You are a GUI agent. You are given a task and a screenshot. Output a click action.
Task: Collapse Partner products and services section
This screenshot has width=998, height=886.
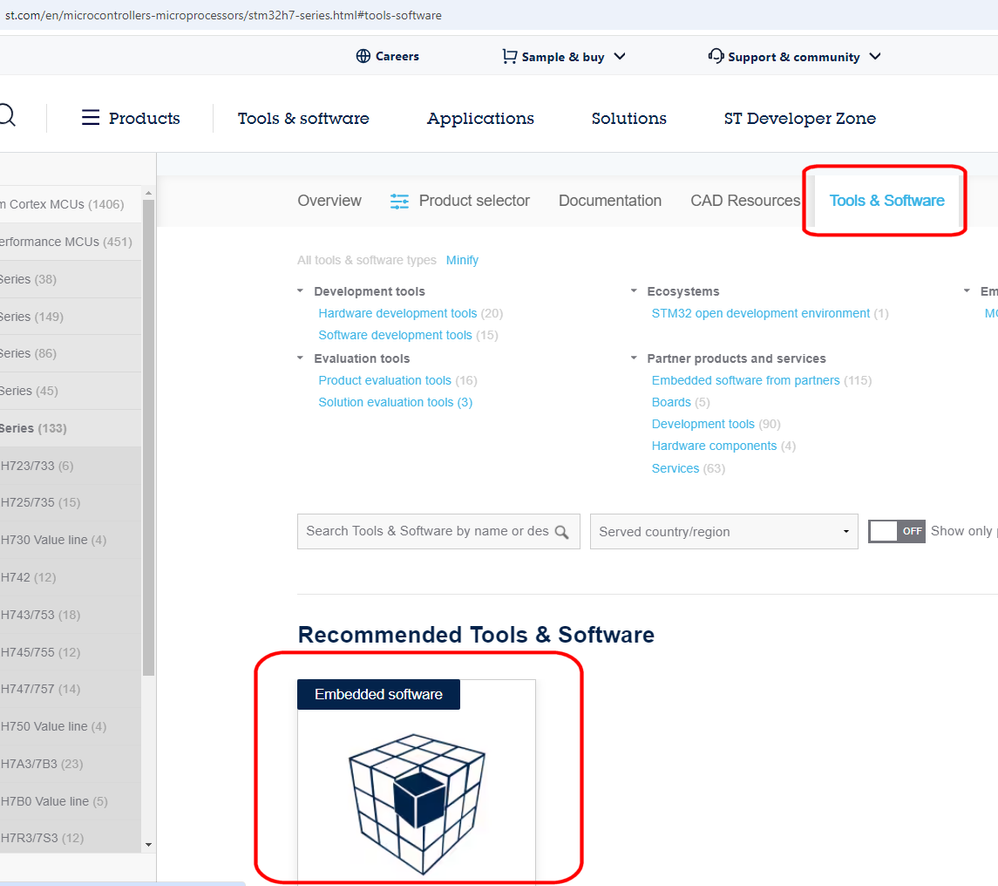[x=633, y=358]
